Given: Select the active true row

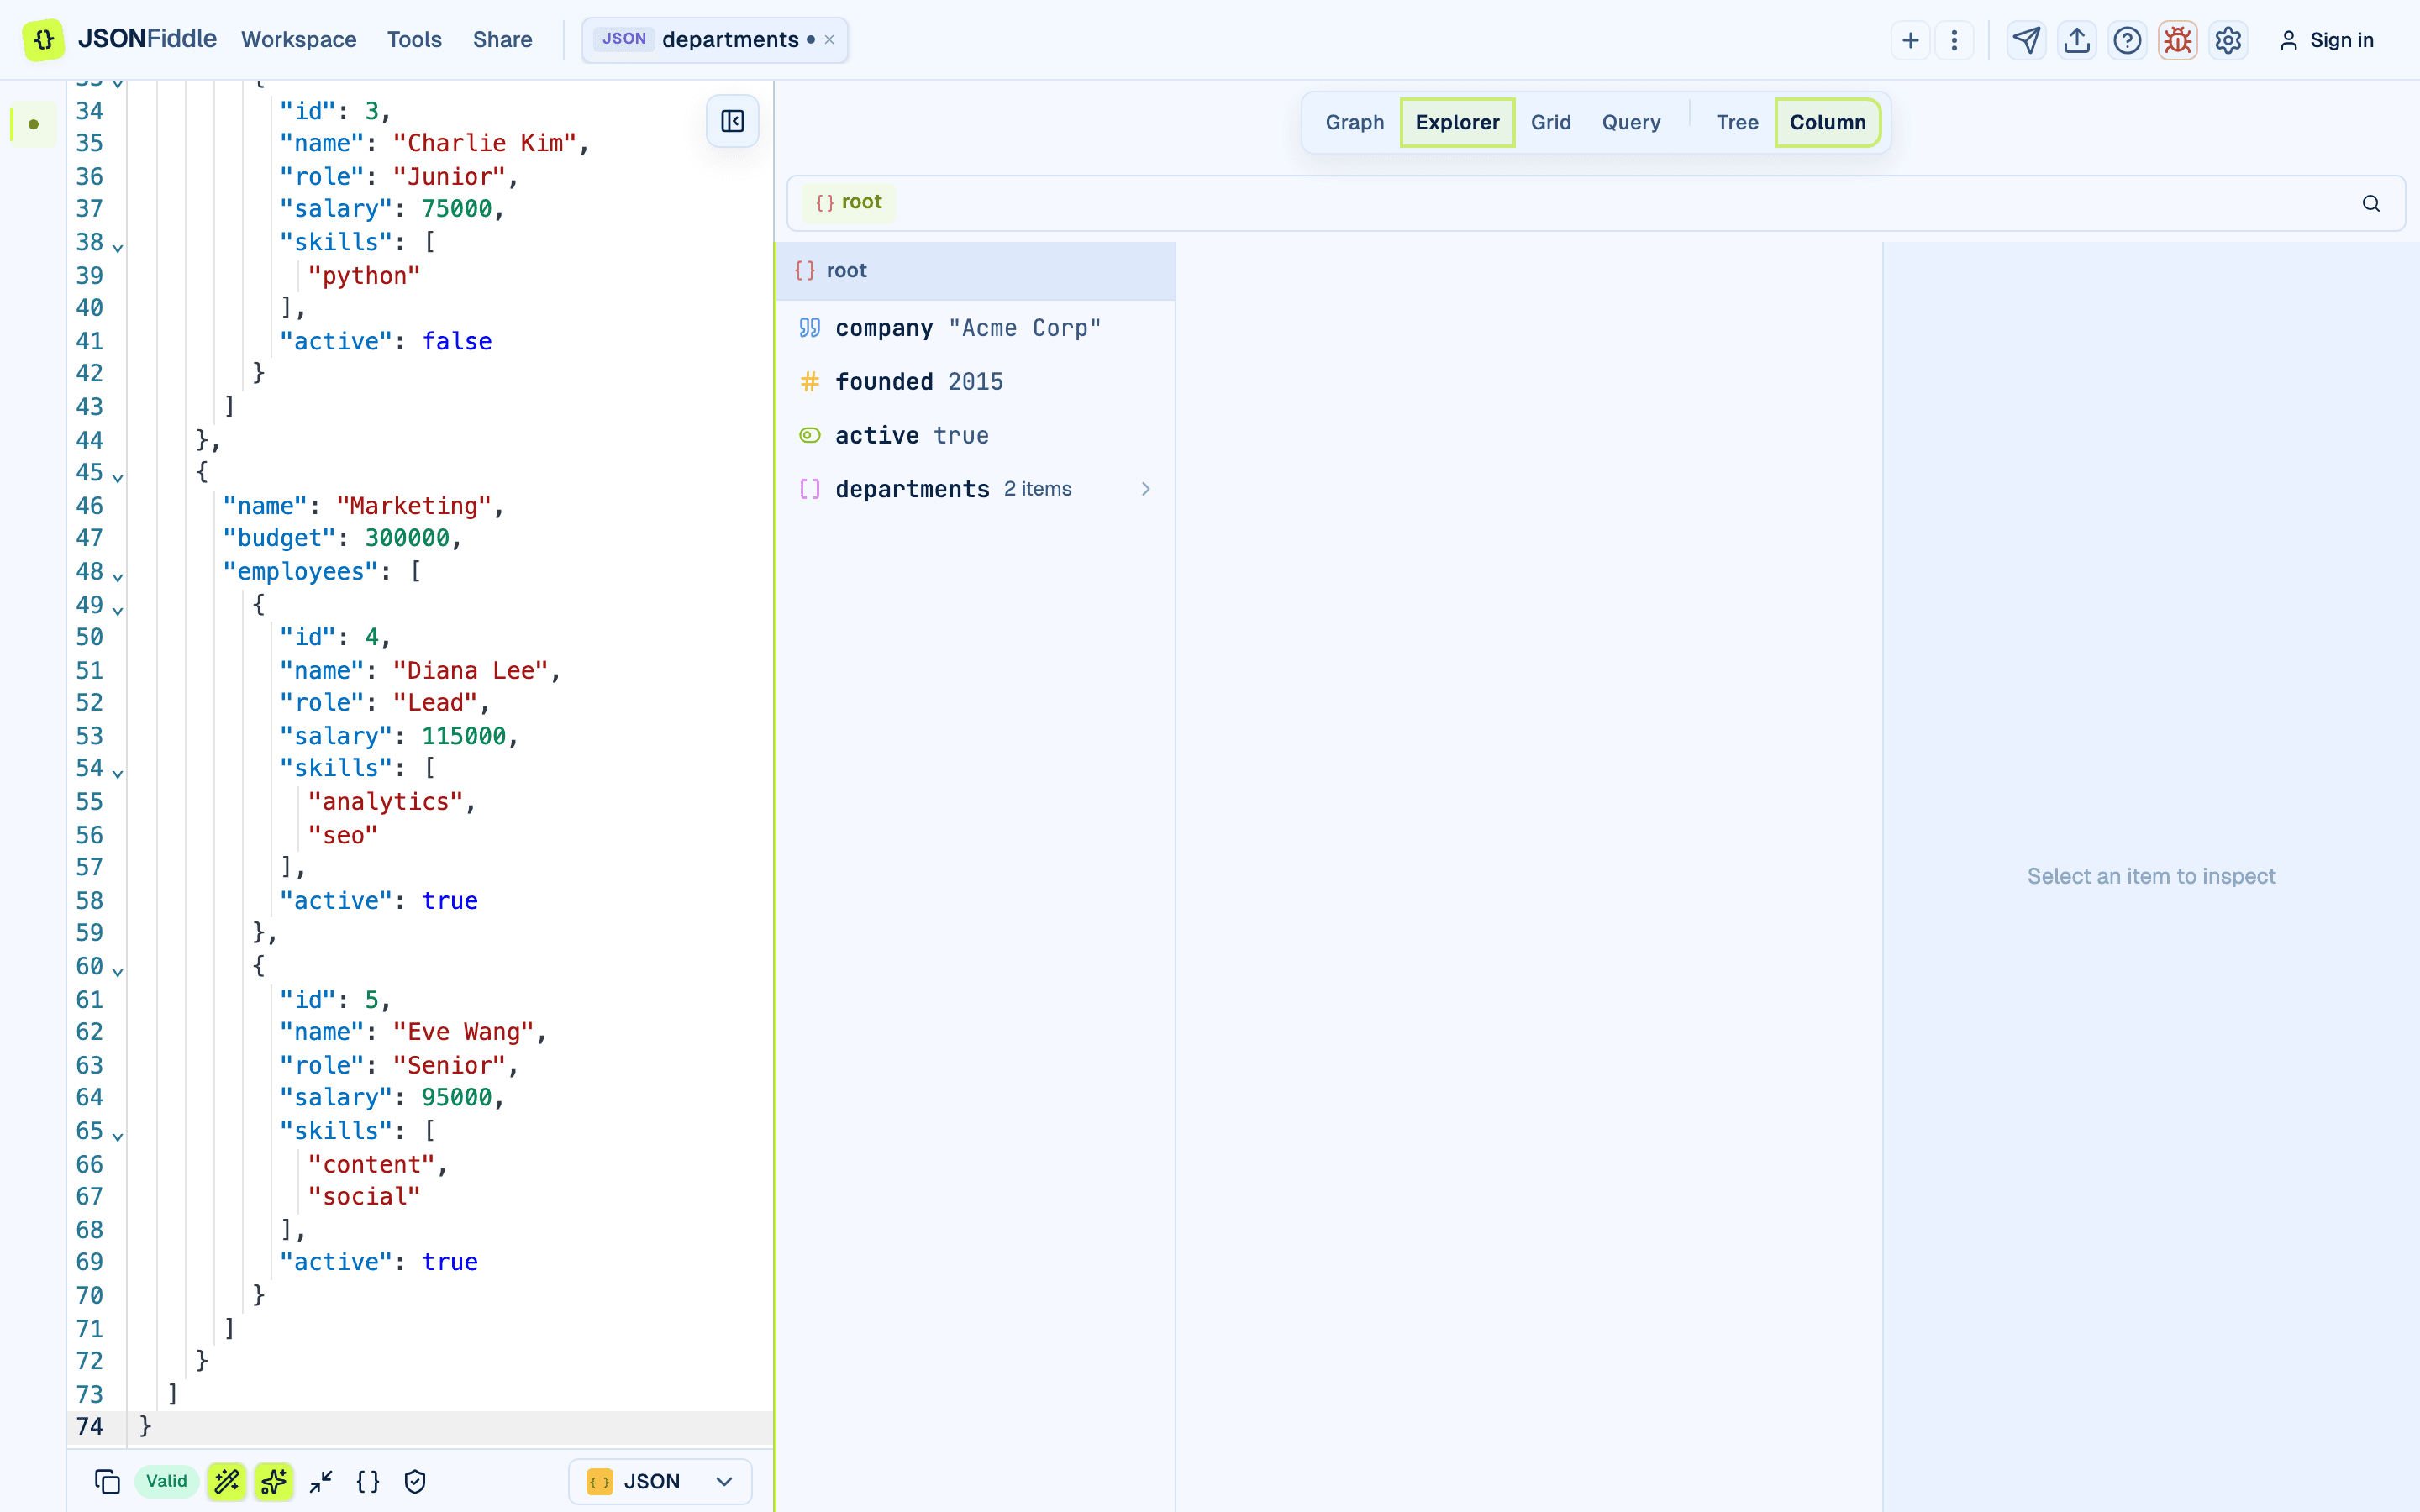Looking at the screenshot, I should point(976,435).
